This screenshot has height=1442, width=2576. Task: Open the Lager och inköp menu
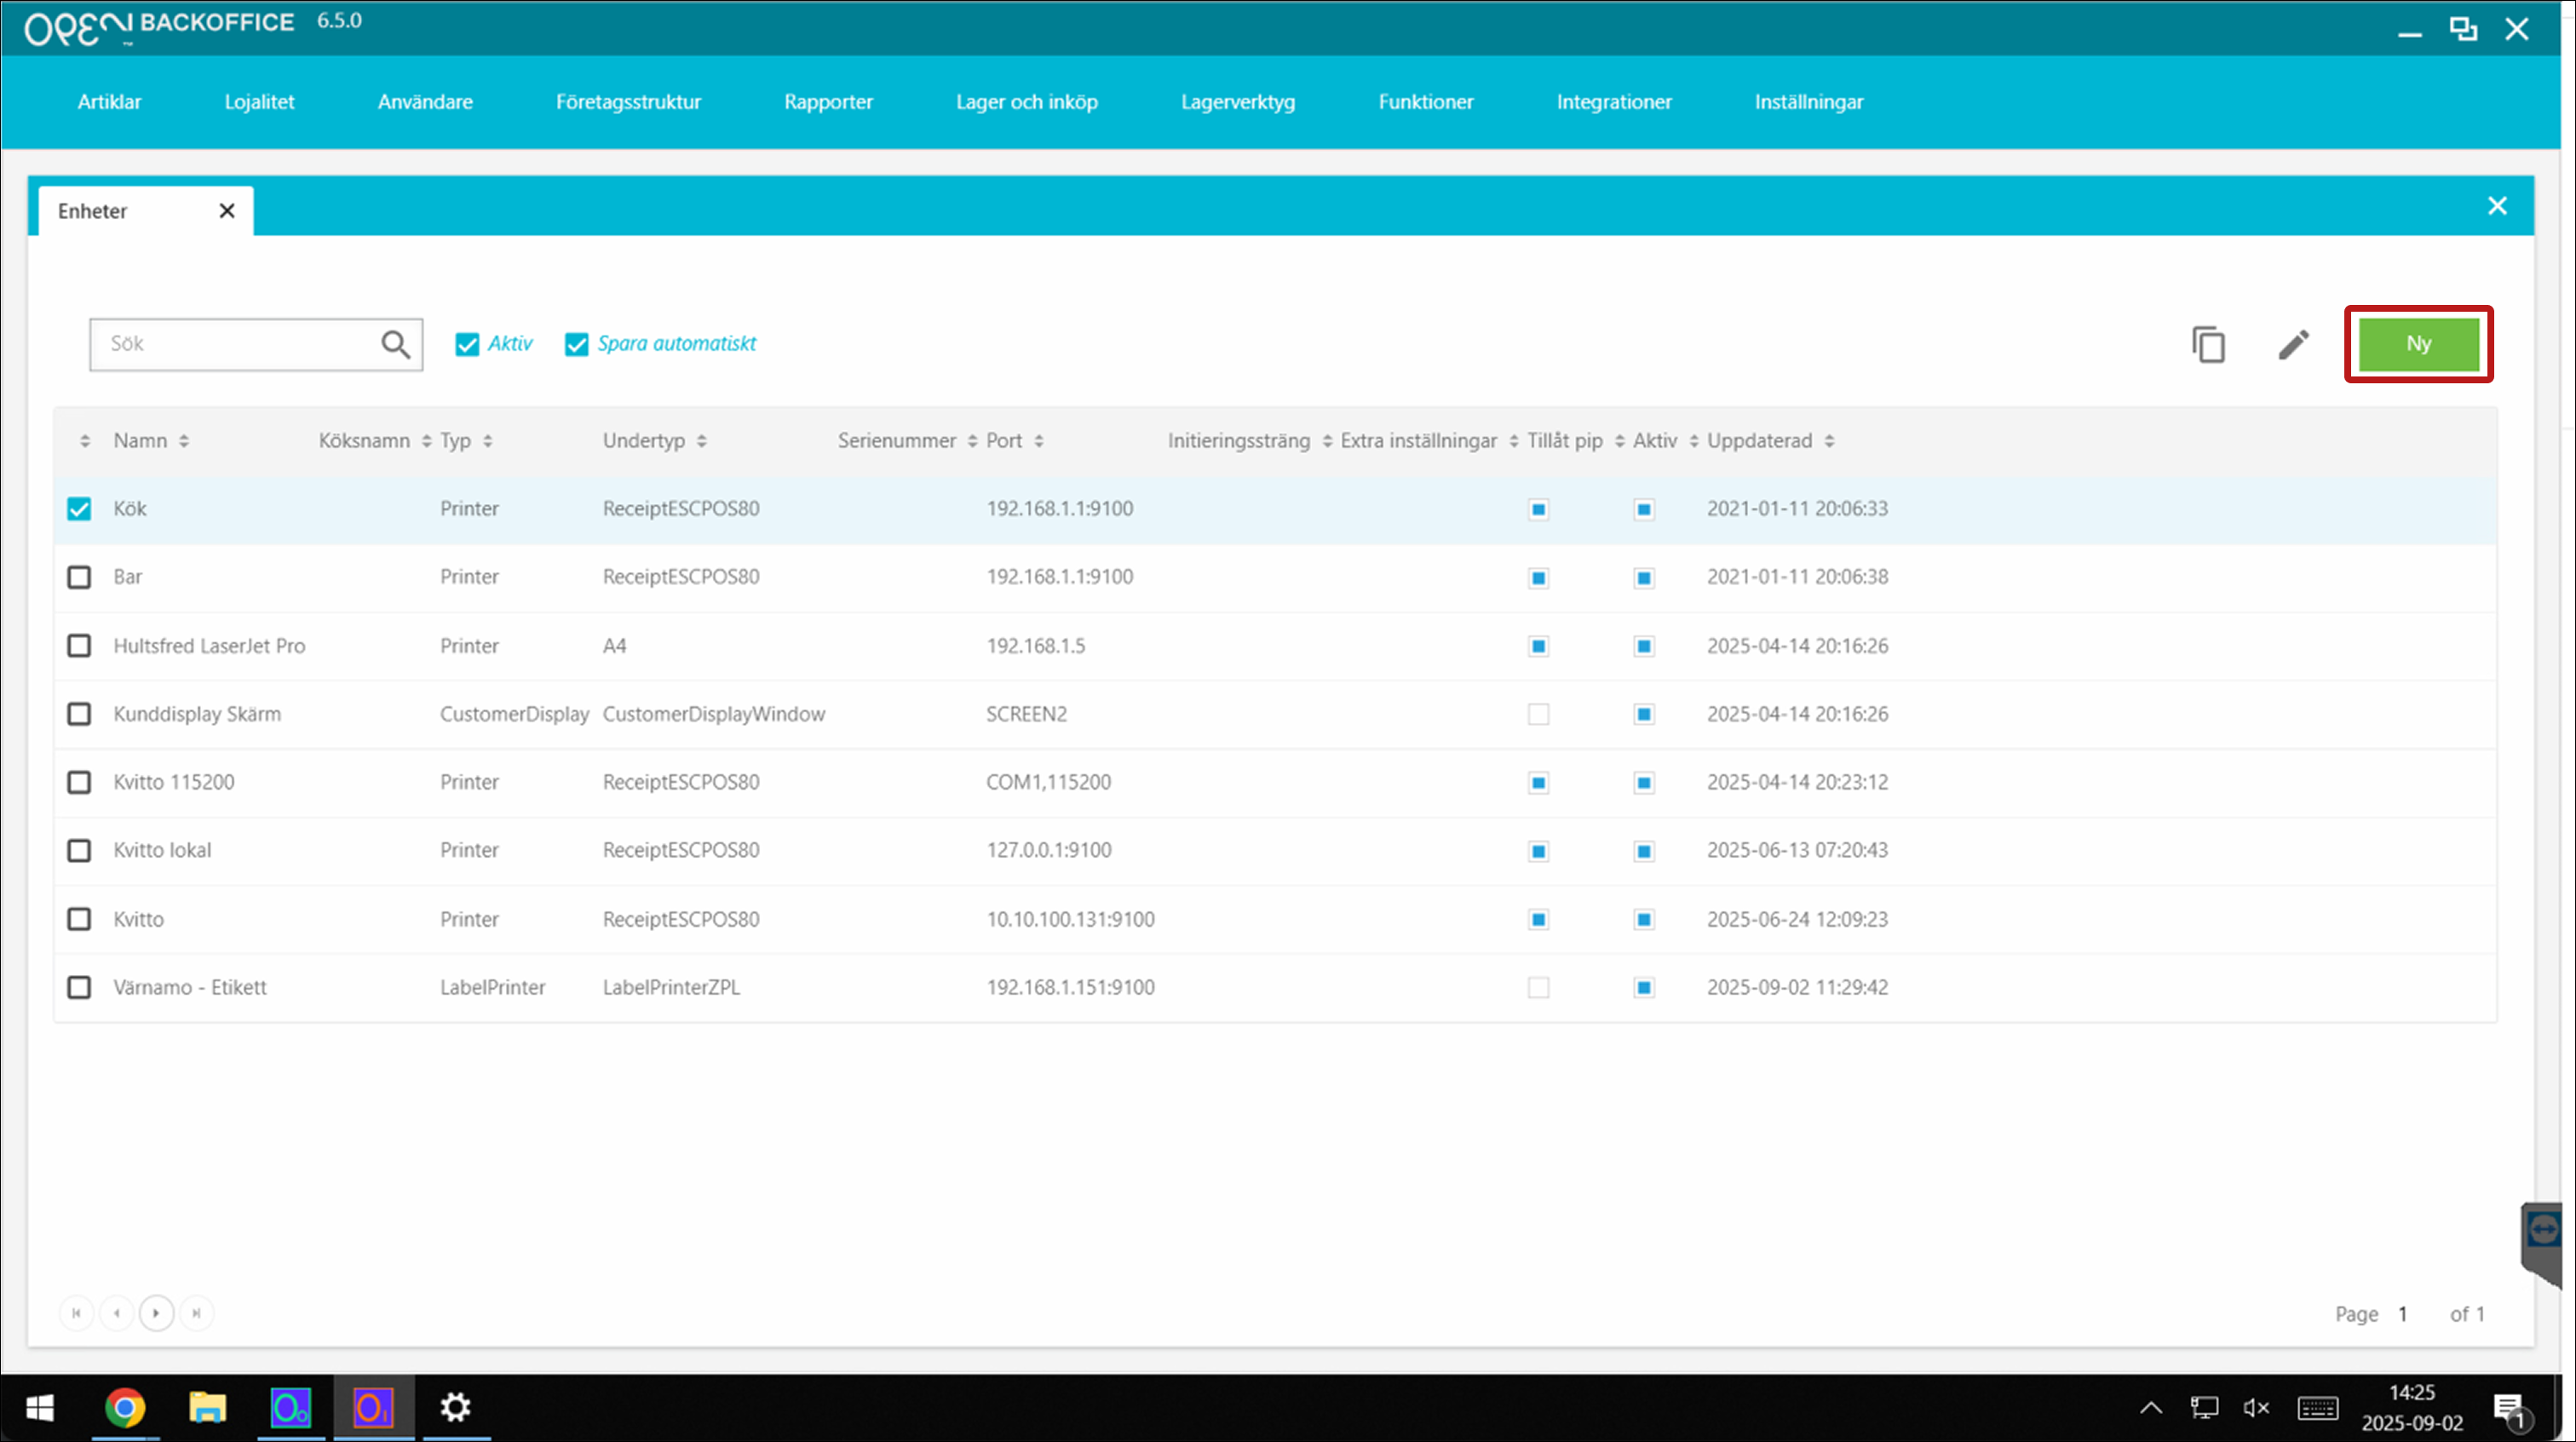pos(1026,102)
